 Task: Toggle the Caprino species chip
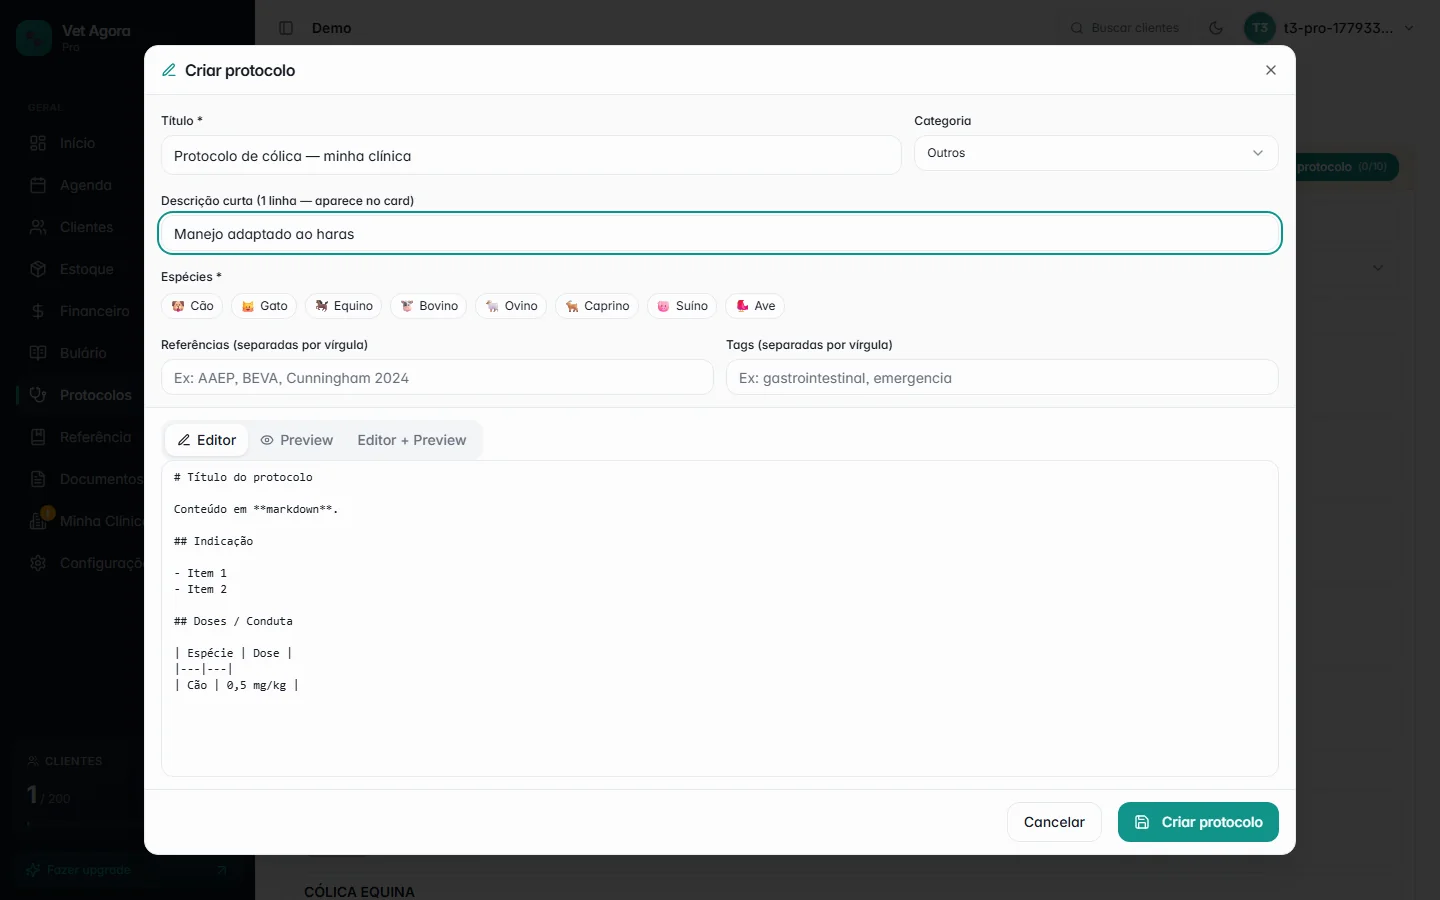coord(597,306)
